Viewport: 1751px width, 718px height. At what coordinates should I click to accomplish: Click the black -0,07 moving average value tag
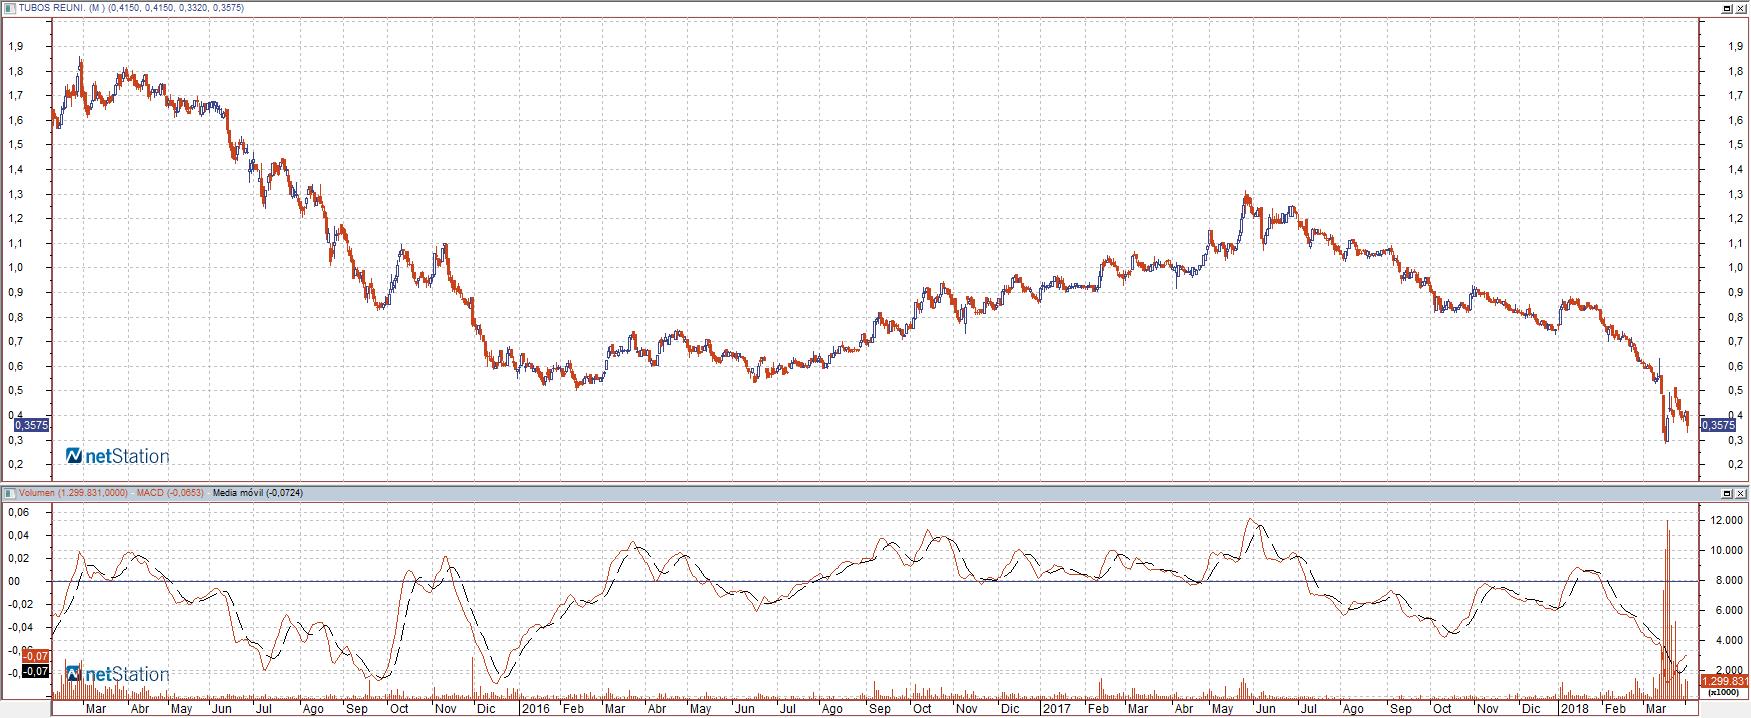(35, 671)
